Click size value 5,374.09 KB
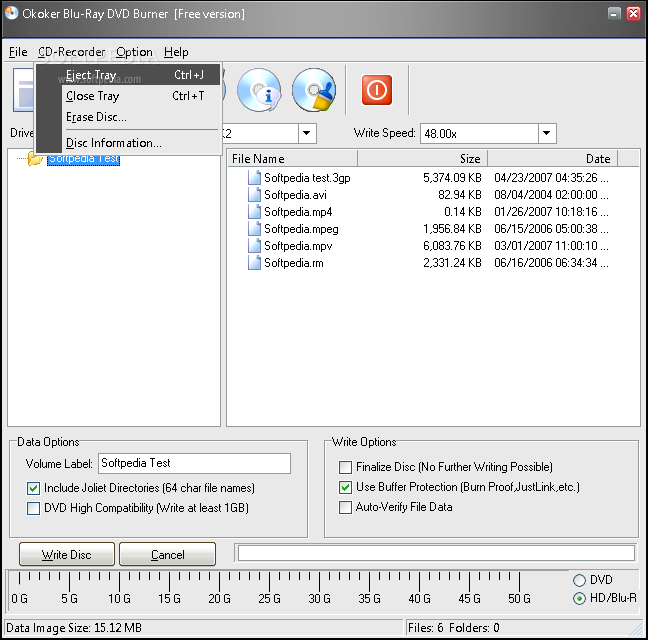The height and width of the screenshot is (640, 648). point(452,178)
